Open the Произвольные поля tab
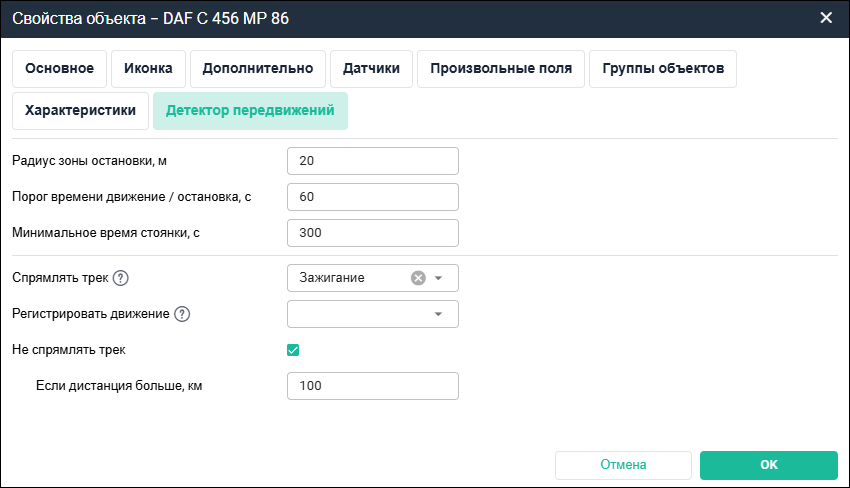850x488 pixels. (501, 69)
